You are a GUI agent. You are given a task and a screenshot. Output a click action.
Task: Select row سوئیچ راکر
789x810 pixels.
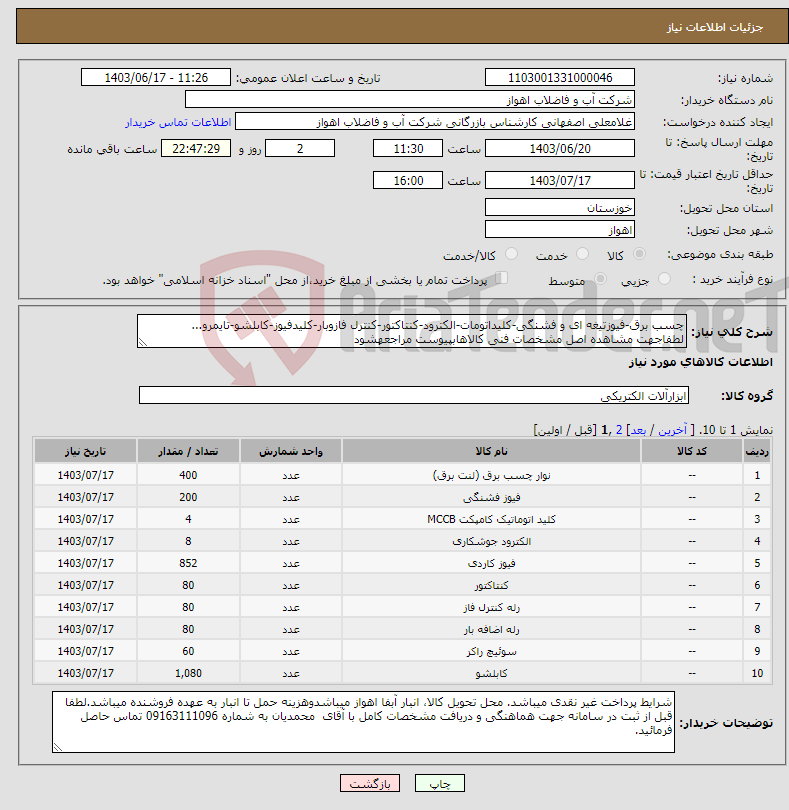pos(403,651)
